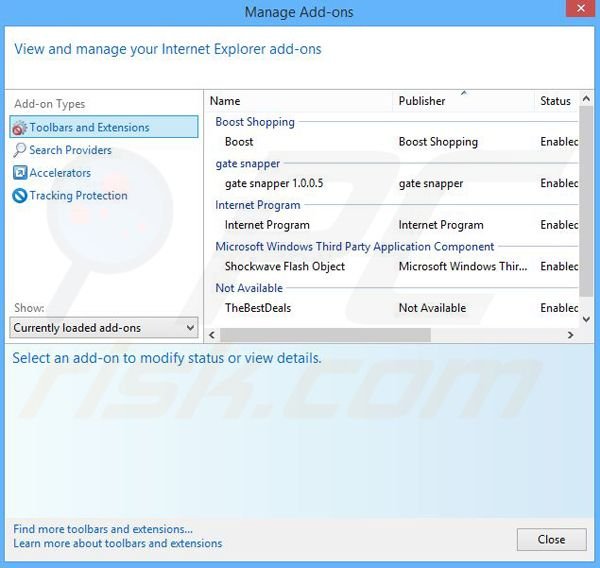Click the horizontal scrollbar thumb
This screenshot has width=600, height=568.
coord(325,335)
